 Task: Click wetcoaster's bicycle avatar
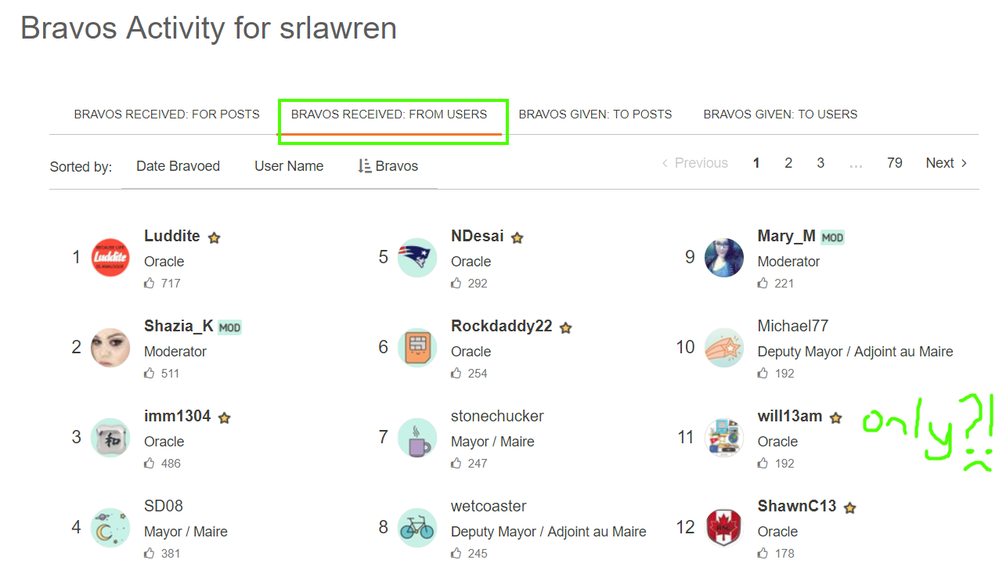pos(417,527)
